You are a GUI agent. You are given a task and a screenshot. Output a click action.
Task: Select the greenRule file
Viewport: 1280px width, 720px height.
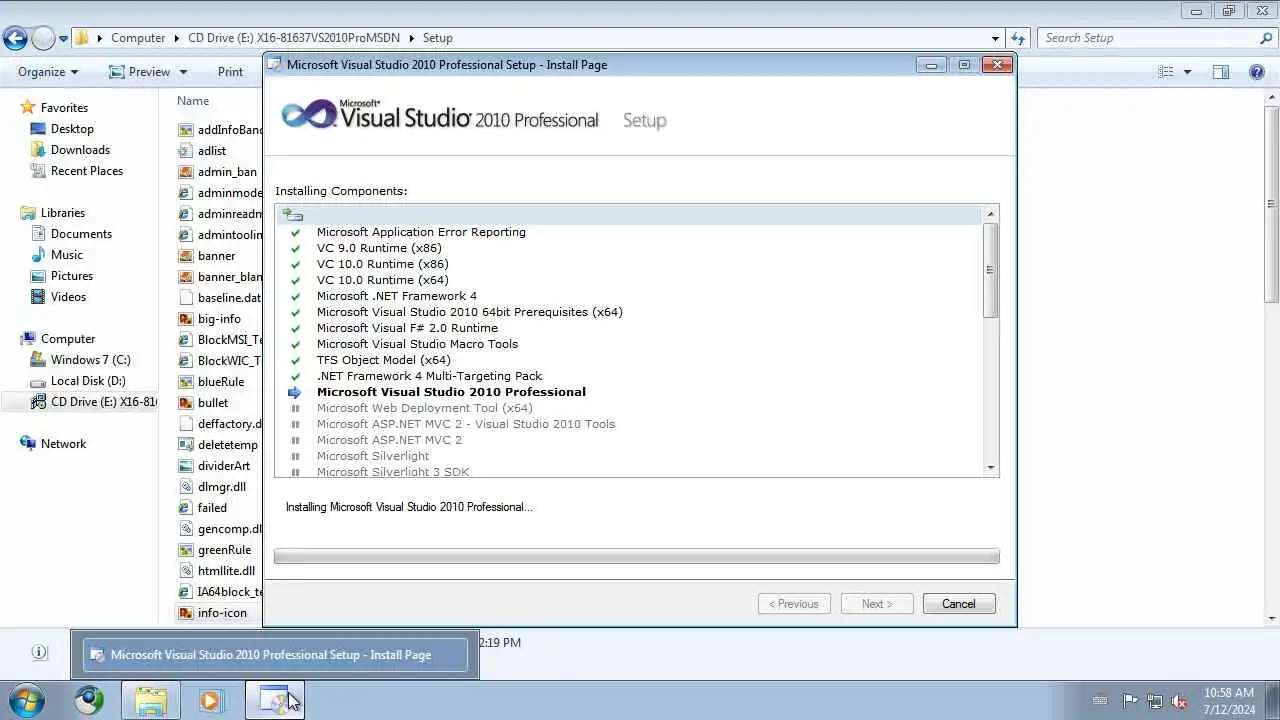224,550
